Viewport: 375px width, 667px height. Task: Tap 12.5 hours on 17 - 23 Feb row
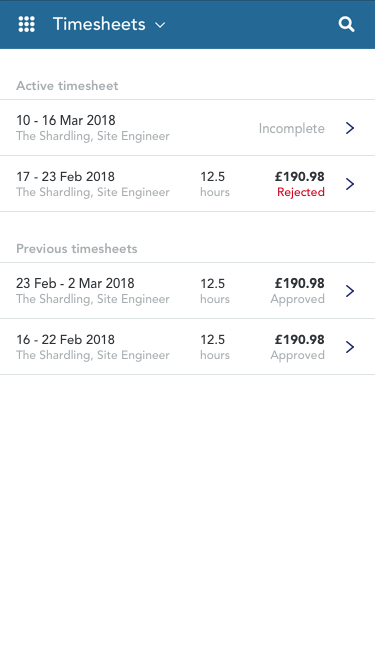tap(215, 184)
